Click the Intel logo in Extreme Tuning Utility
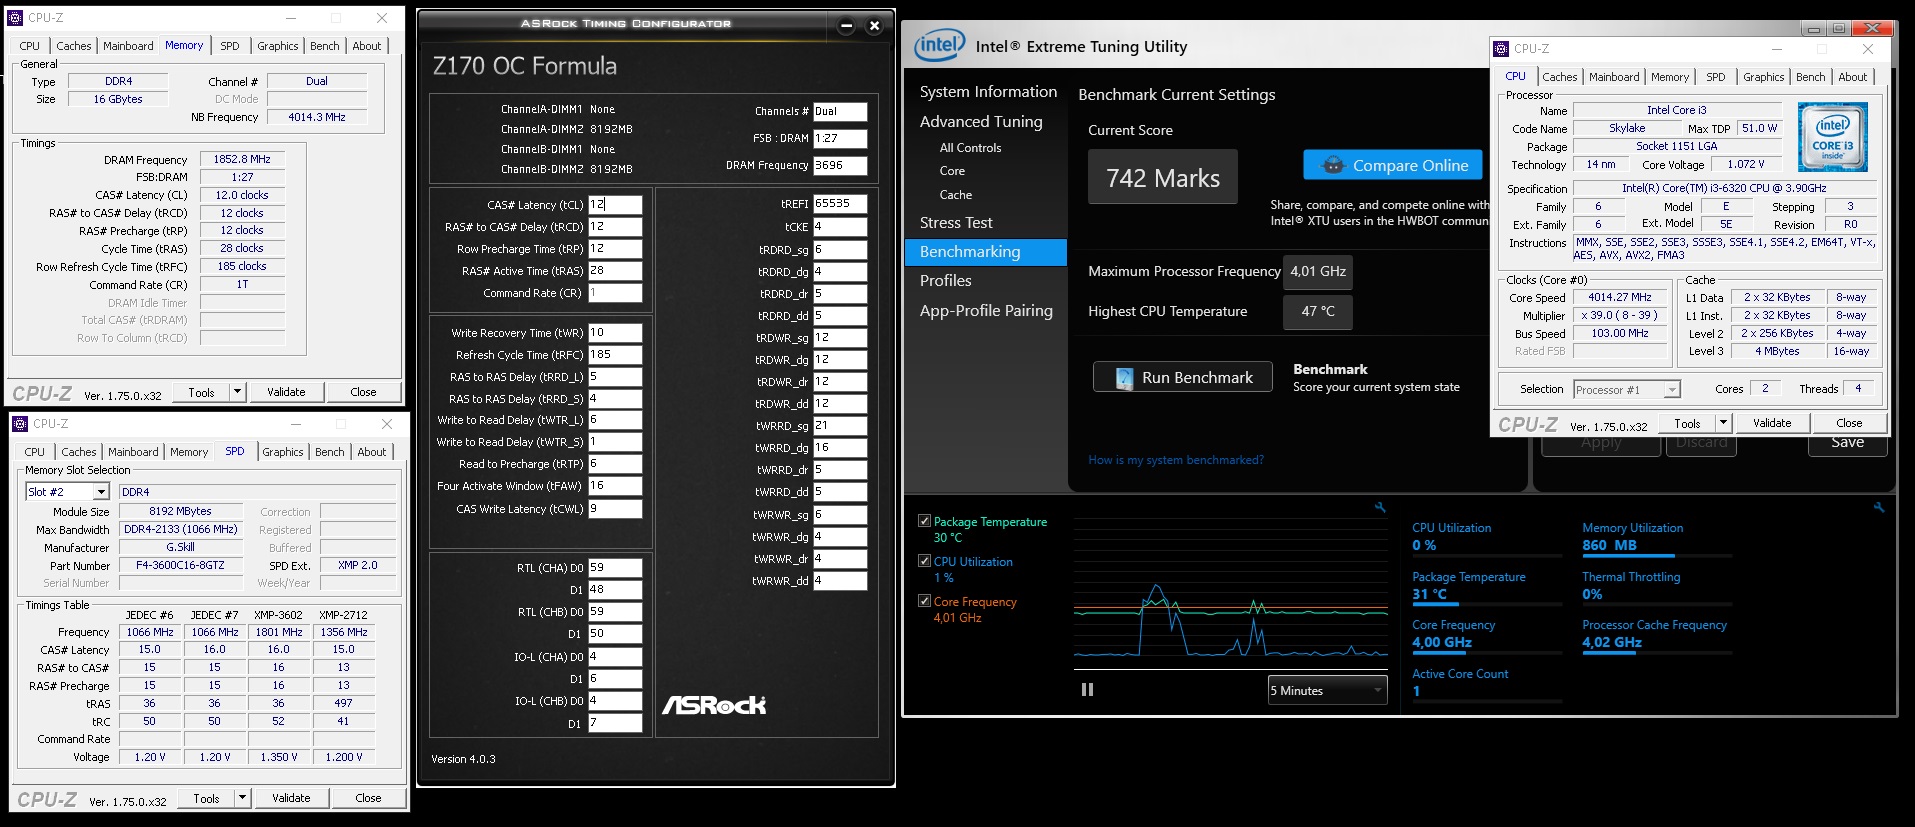Image resolution: width=1915 pixels, height=827 pixels. click(939, 45)
